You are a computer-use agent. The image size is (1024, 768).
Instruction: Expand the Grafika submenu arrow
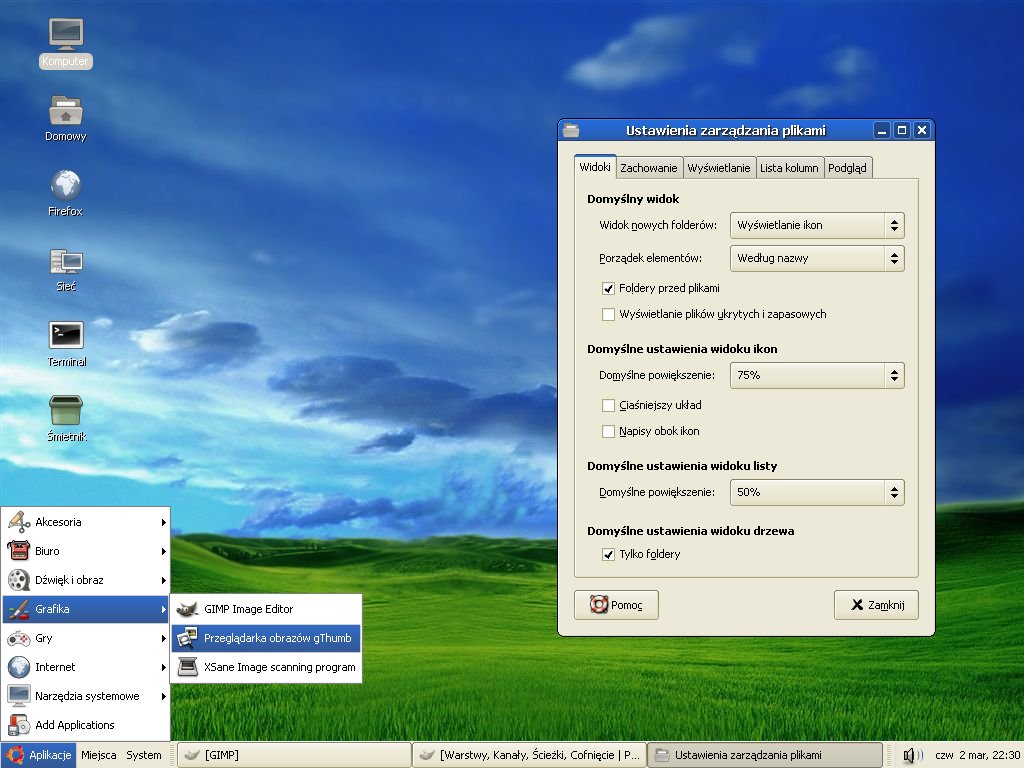tap(163, 609)
